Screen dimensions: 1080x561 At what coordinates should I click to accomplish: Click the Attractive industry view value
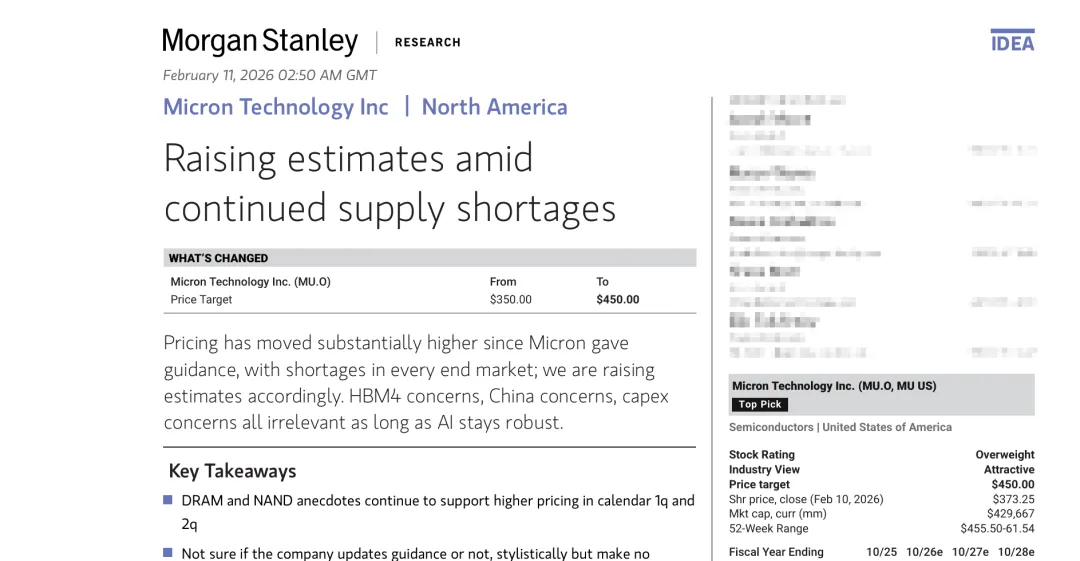click(1008, 470)
